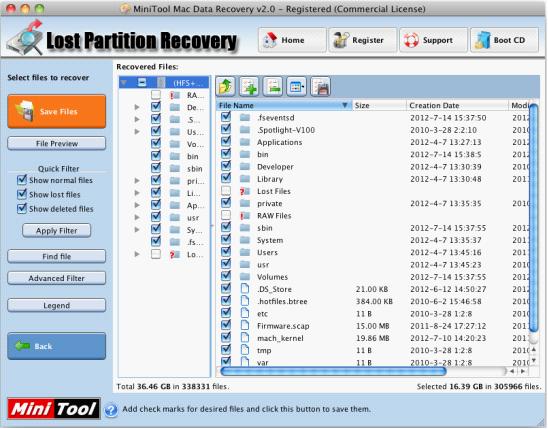The height and width of the screenshot is (429, 548).
Task: Toggle Show normal files checkbox
Action: click(x=22, y=180)
